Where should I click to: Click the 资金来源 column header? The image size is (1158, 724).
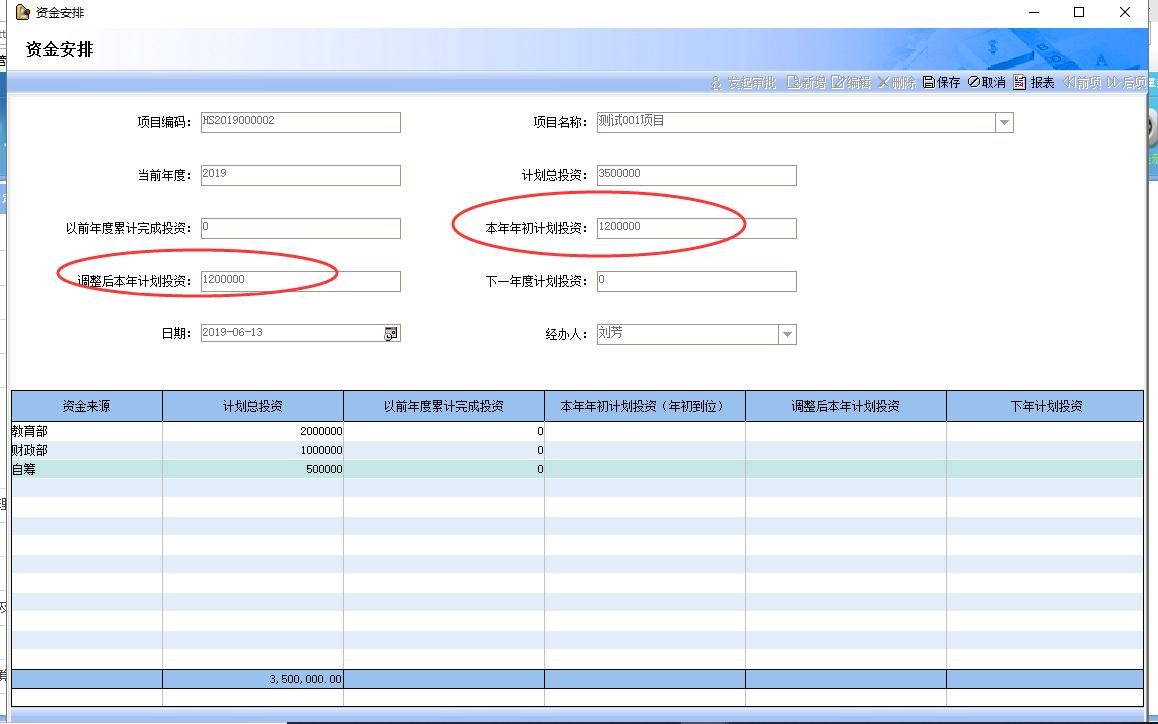[86, 406]
